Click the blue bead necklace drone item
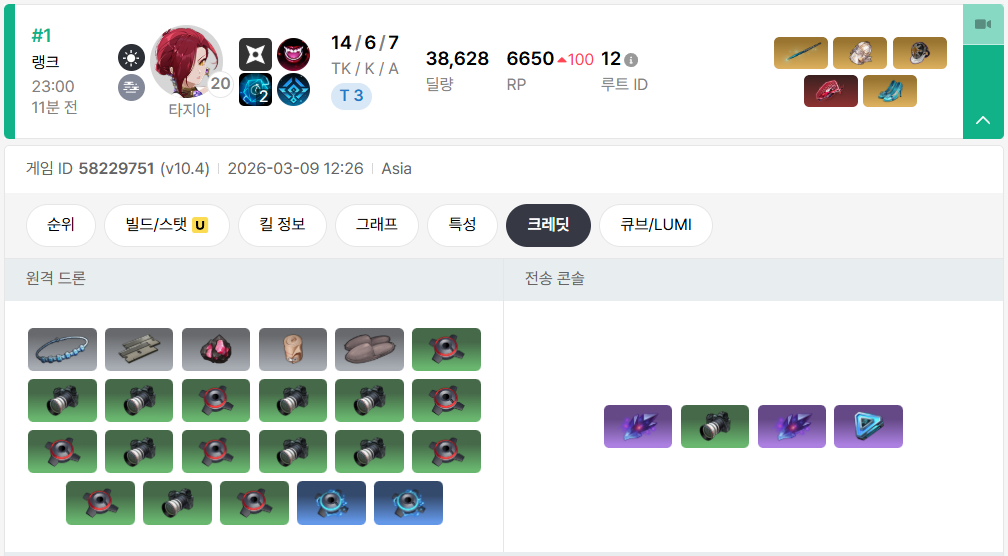 point(62,350)
